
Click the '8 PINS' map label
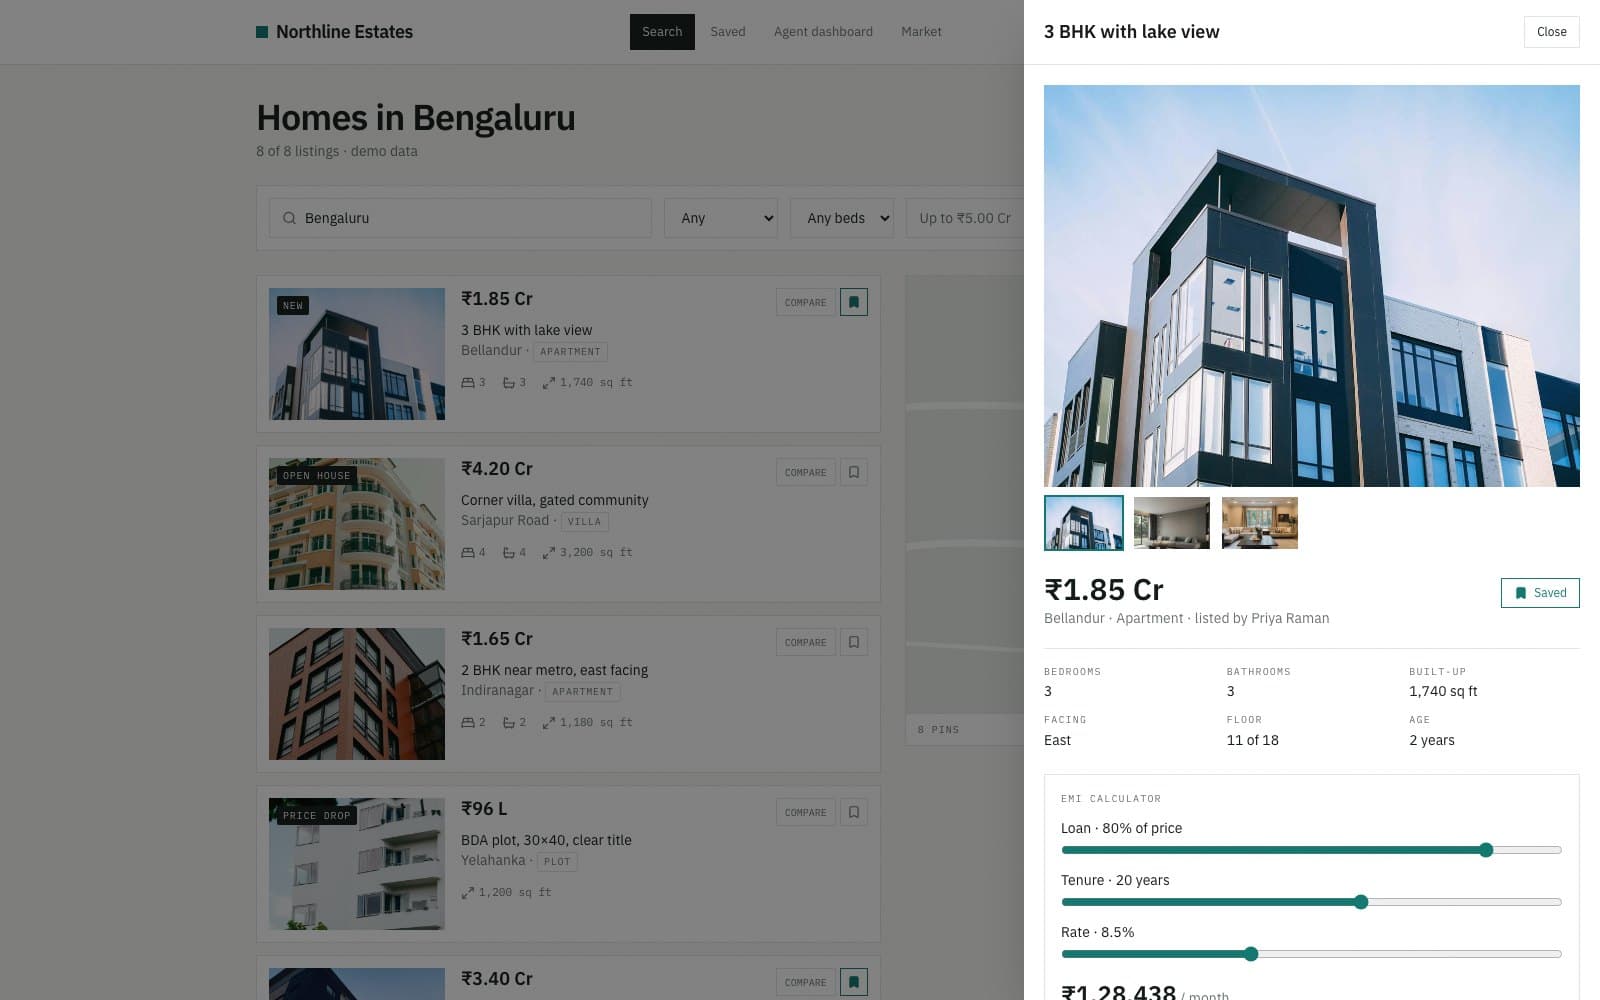coord(938,730)
